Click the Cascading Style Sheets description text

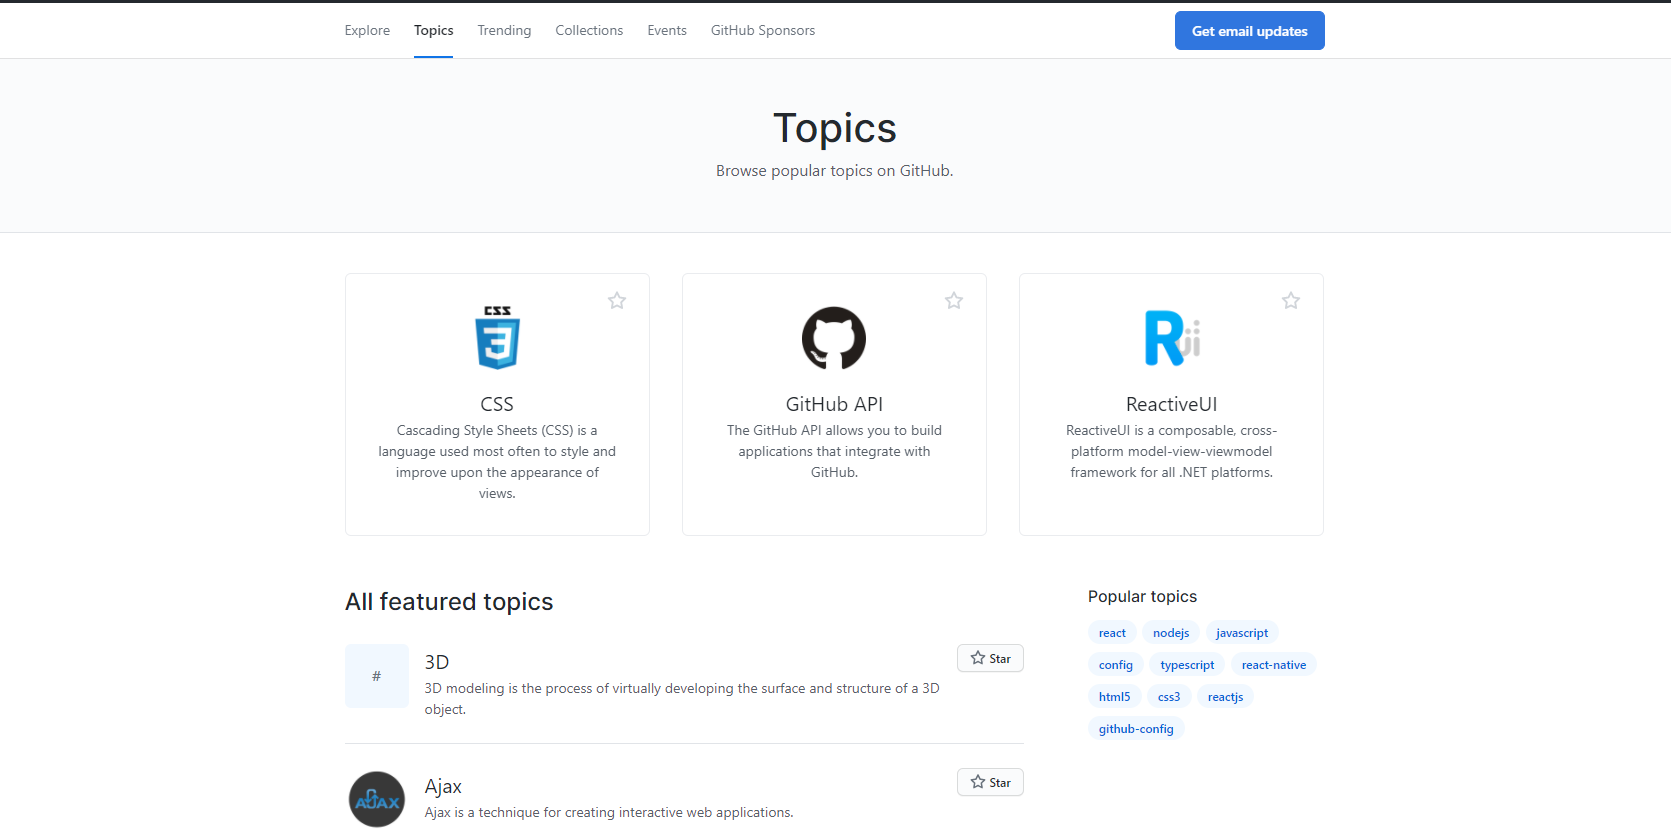497,462
